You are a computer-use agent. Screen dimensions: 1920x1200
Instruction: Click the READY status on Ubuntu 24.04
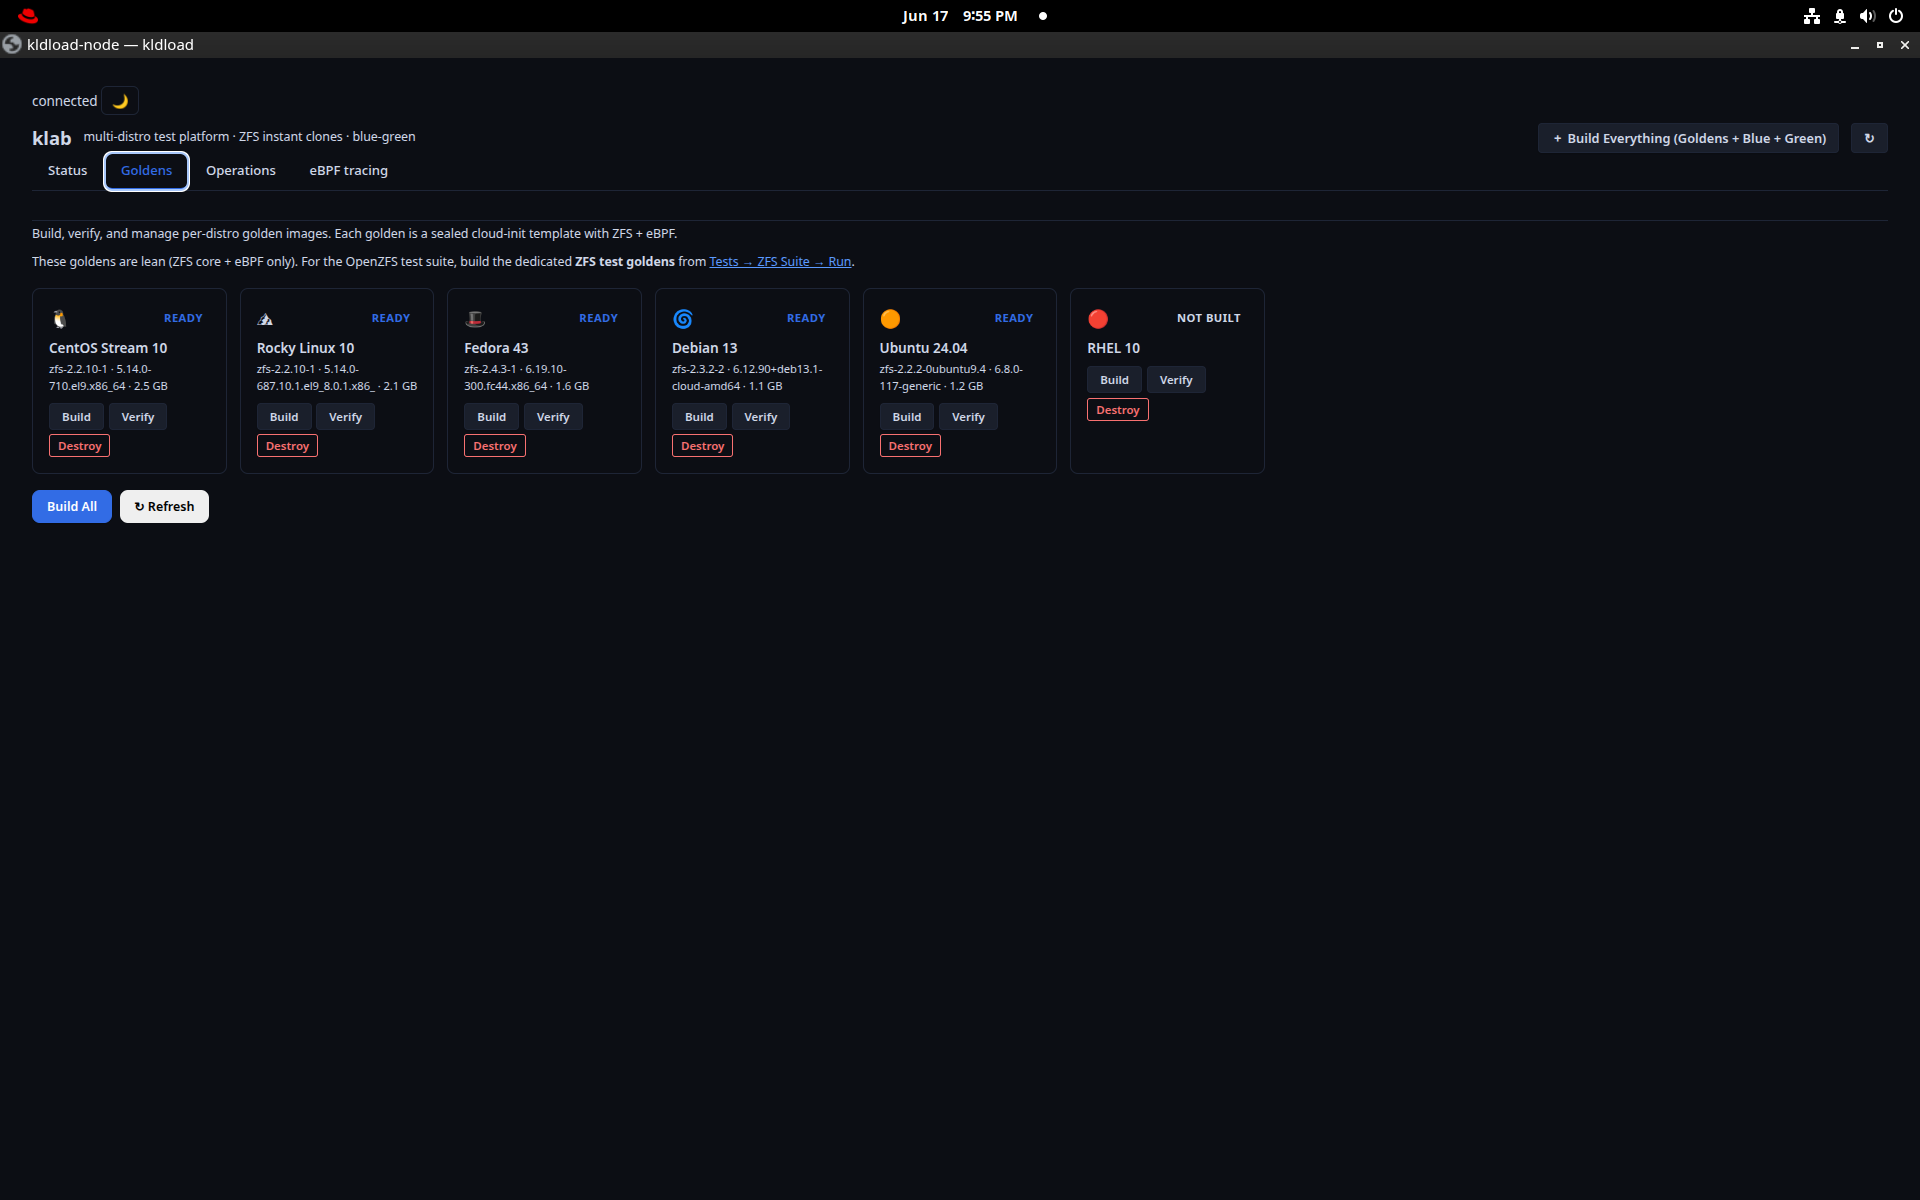click(x=1014, y=318)
